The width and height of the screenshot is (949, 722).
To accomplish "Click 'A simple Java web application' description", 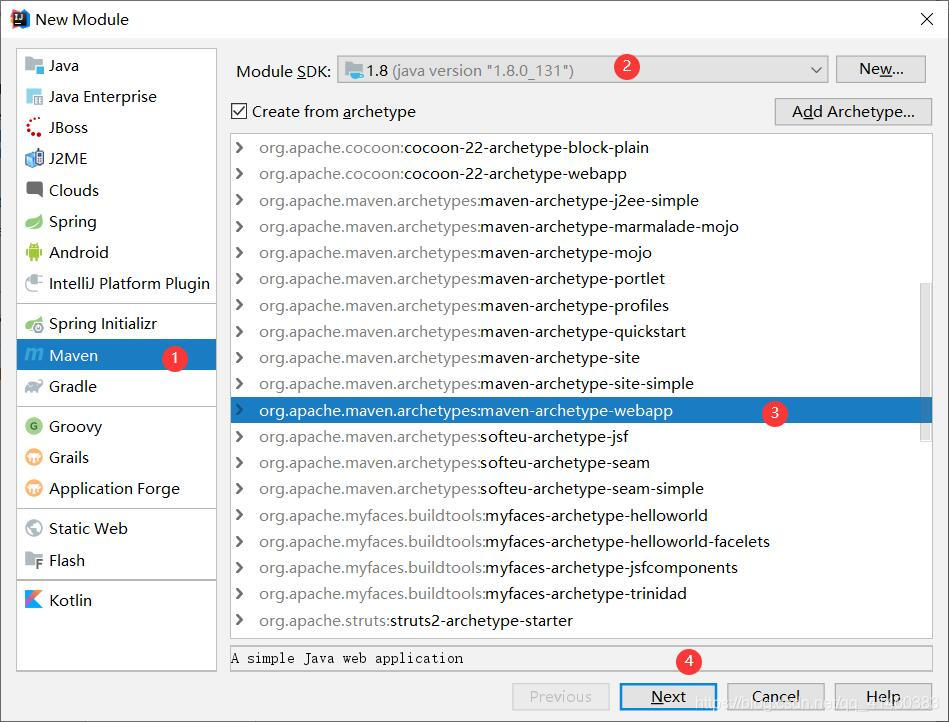I will point(347,658).
